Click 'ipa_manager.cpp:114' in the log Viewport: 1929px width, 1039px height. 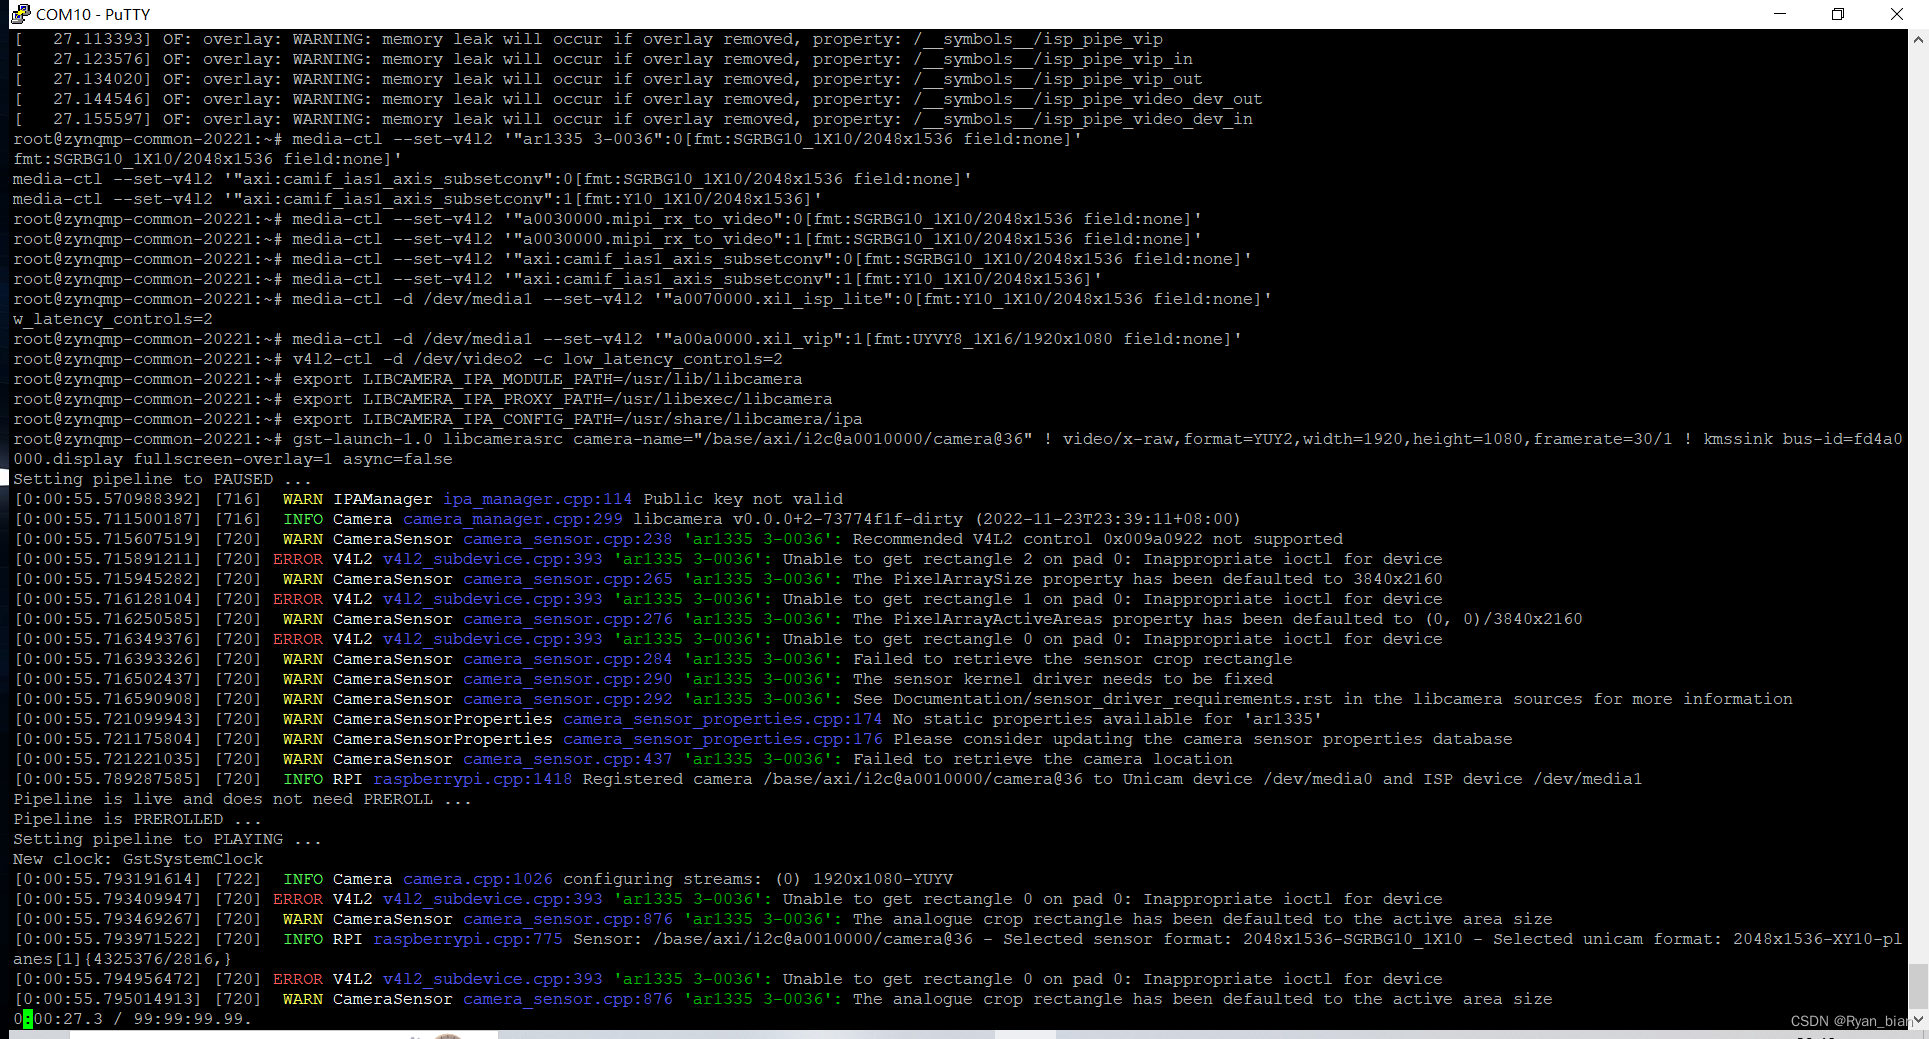click(538, 499)
